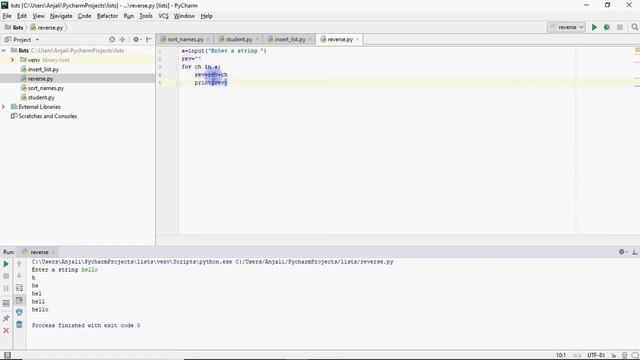Viewport: 640px width, 360px height.
Task: Start debugging with the toolbar debug icon
Action: [x=607, y=27]
